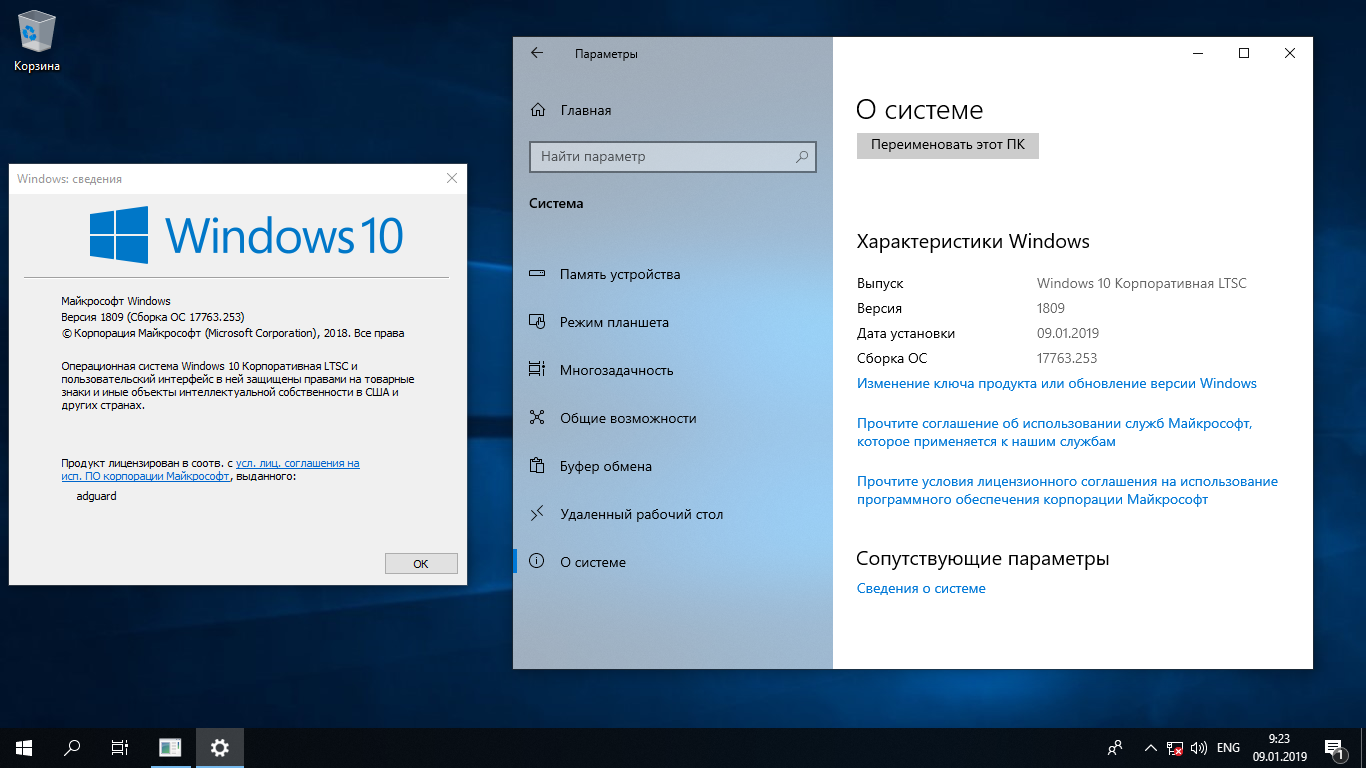Open Task View on the taskbar
This screenshot has height=768, width=1366.
pos(120,747)
